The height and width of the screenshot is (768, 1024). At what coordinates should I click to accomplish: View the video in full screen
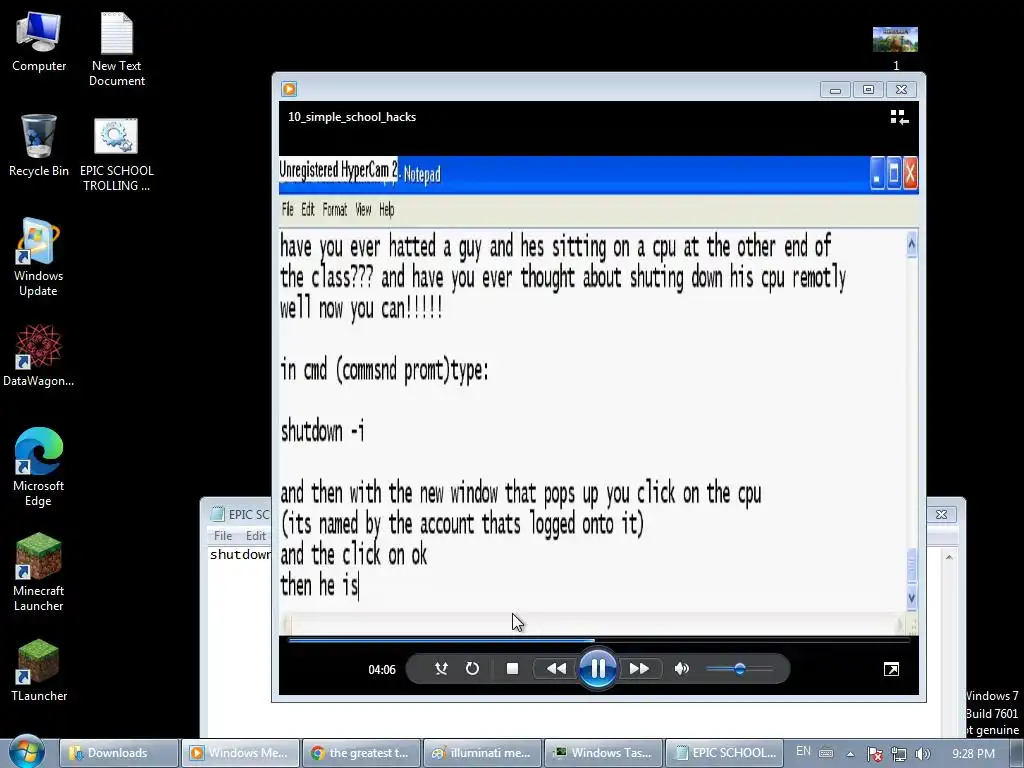(891, 669)
